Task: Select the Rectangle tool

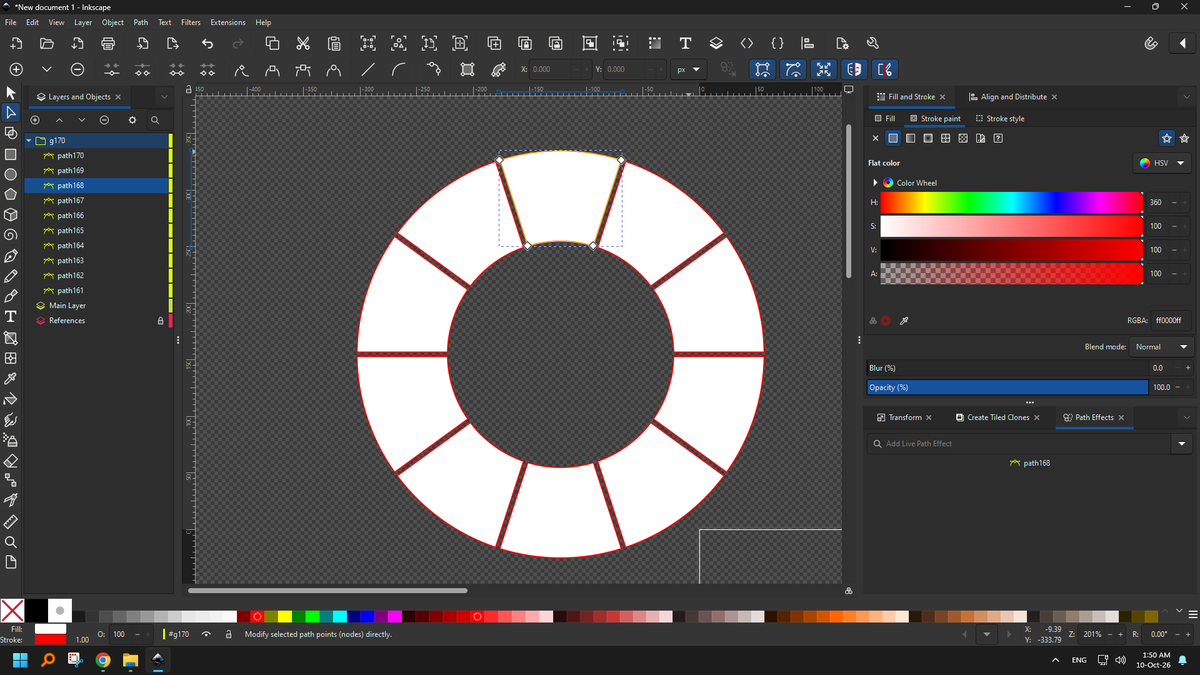Action: pyautogui.click(x=11, y=154)
